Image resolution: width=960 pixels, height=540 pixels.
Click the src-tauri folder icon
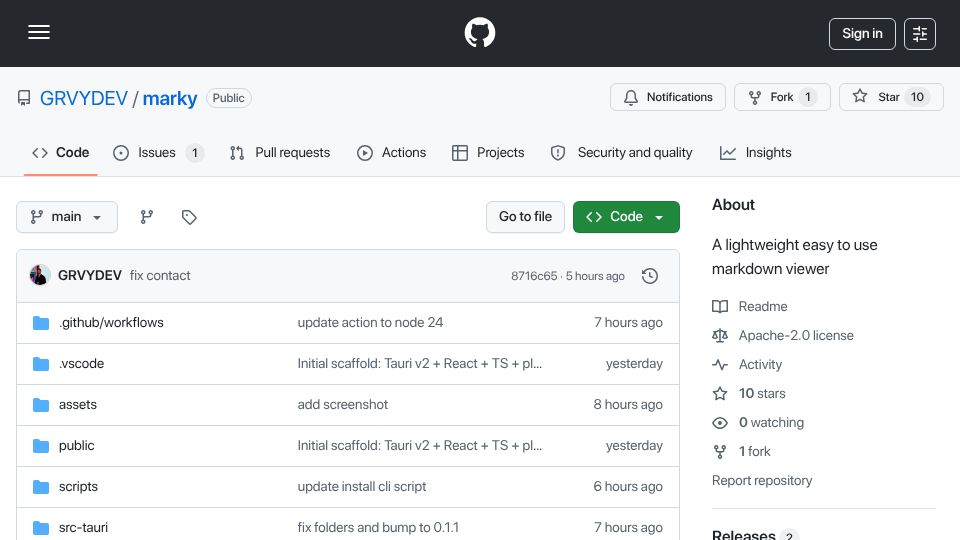[x=41, y=527]
